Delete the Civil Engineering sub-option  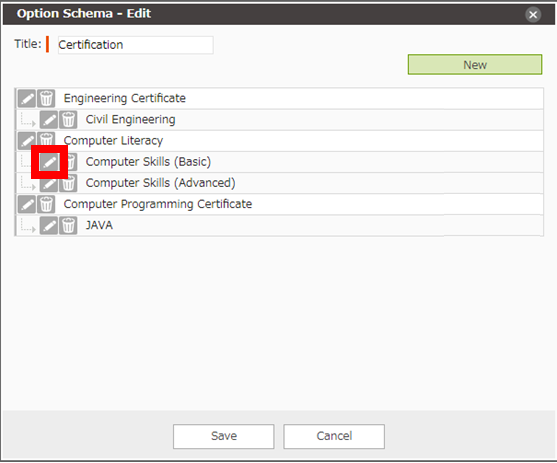(68, 119)
